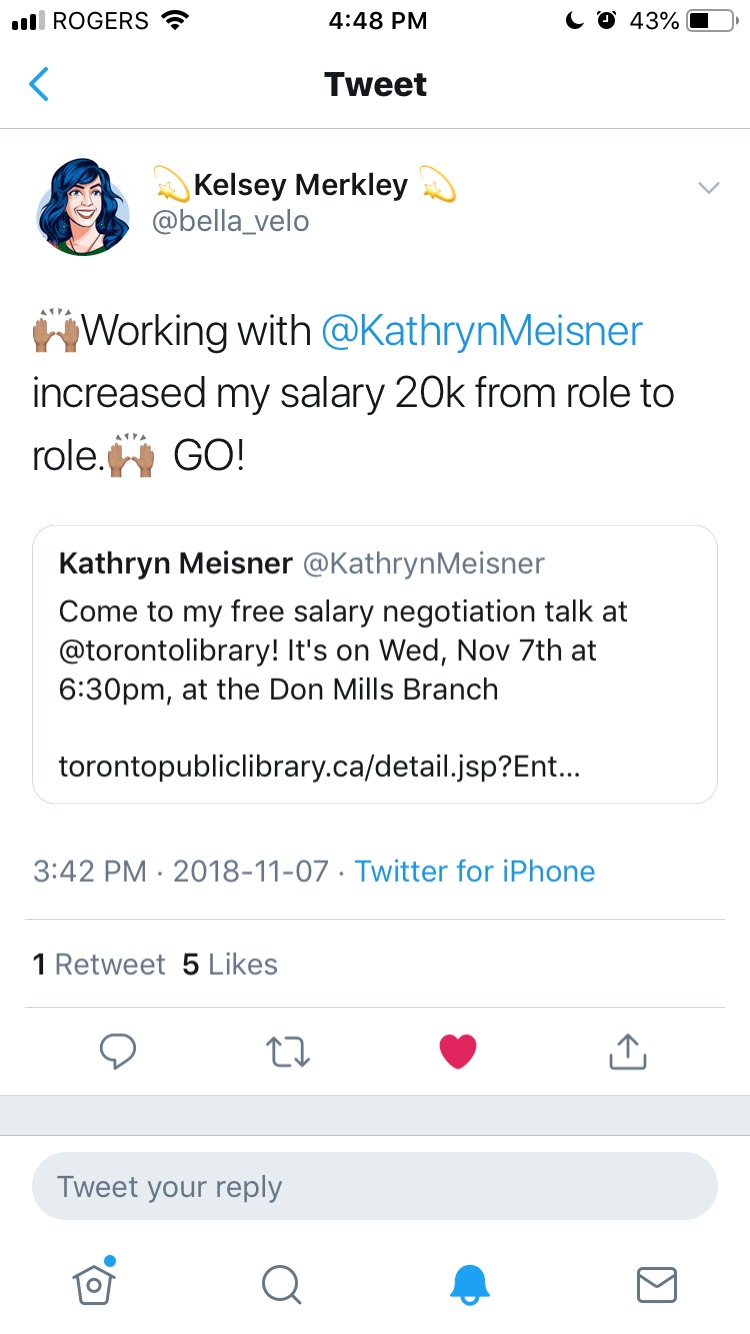Open the Messages envelope tab
This screenshot has height=1334, width=750.
tap(656, 1284)
